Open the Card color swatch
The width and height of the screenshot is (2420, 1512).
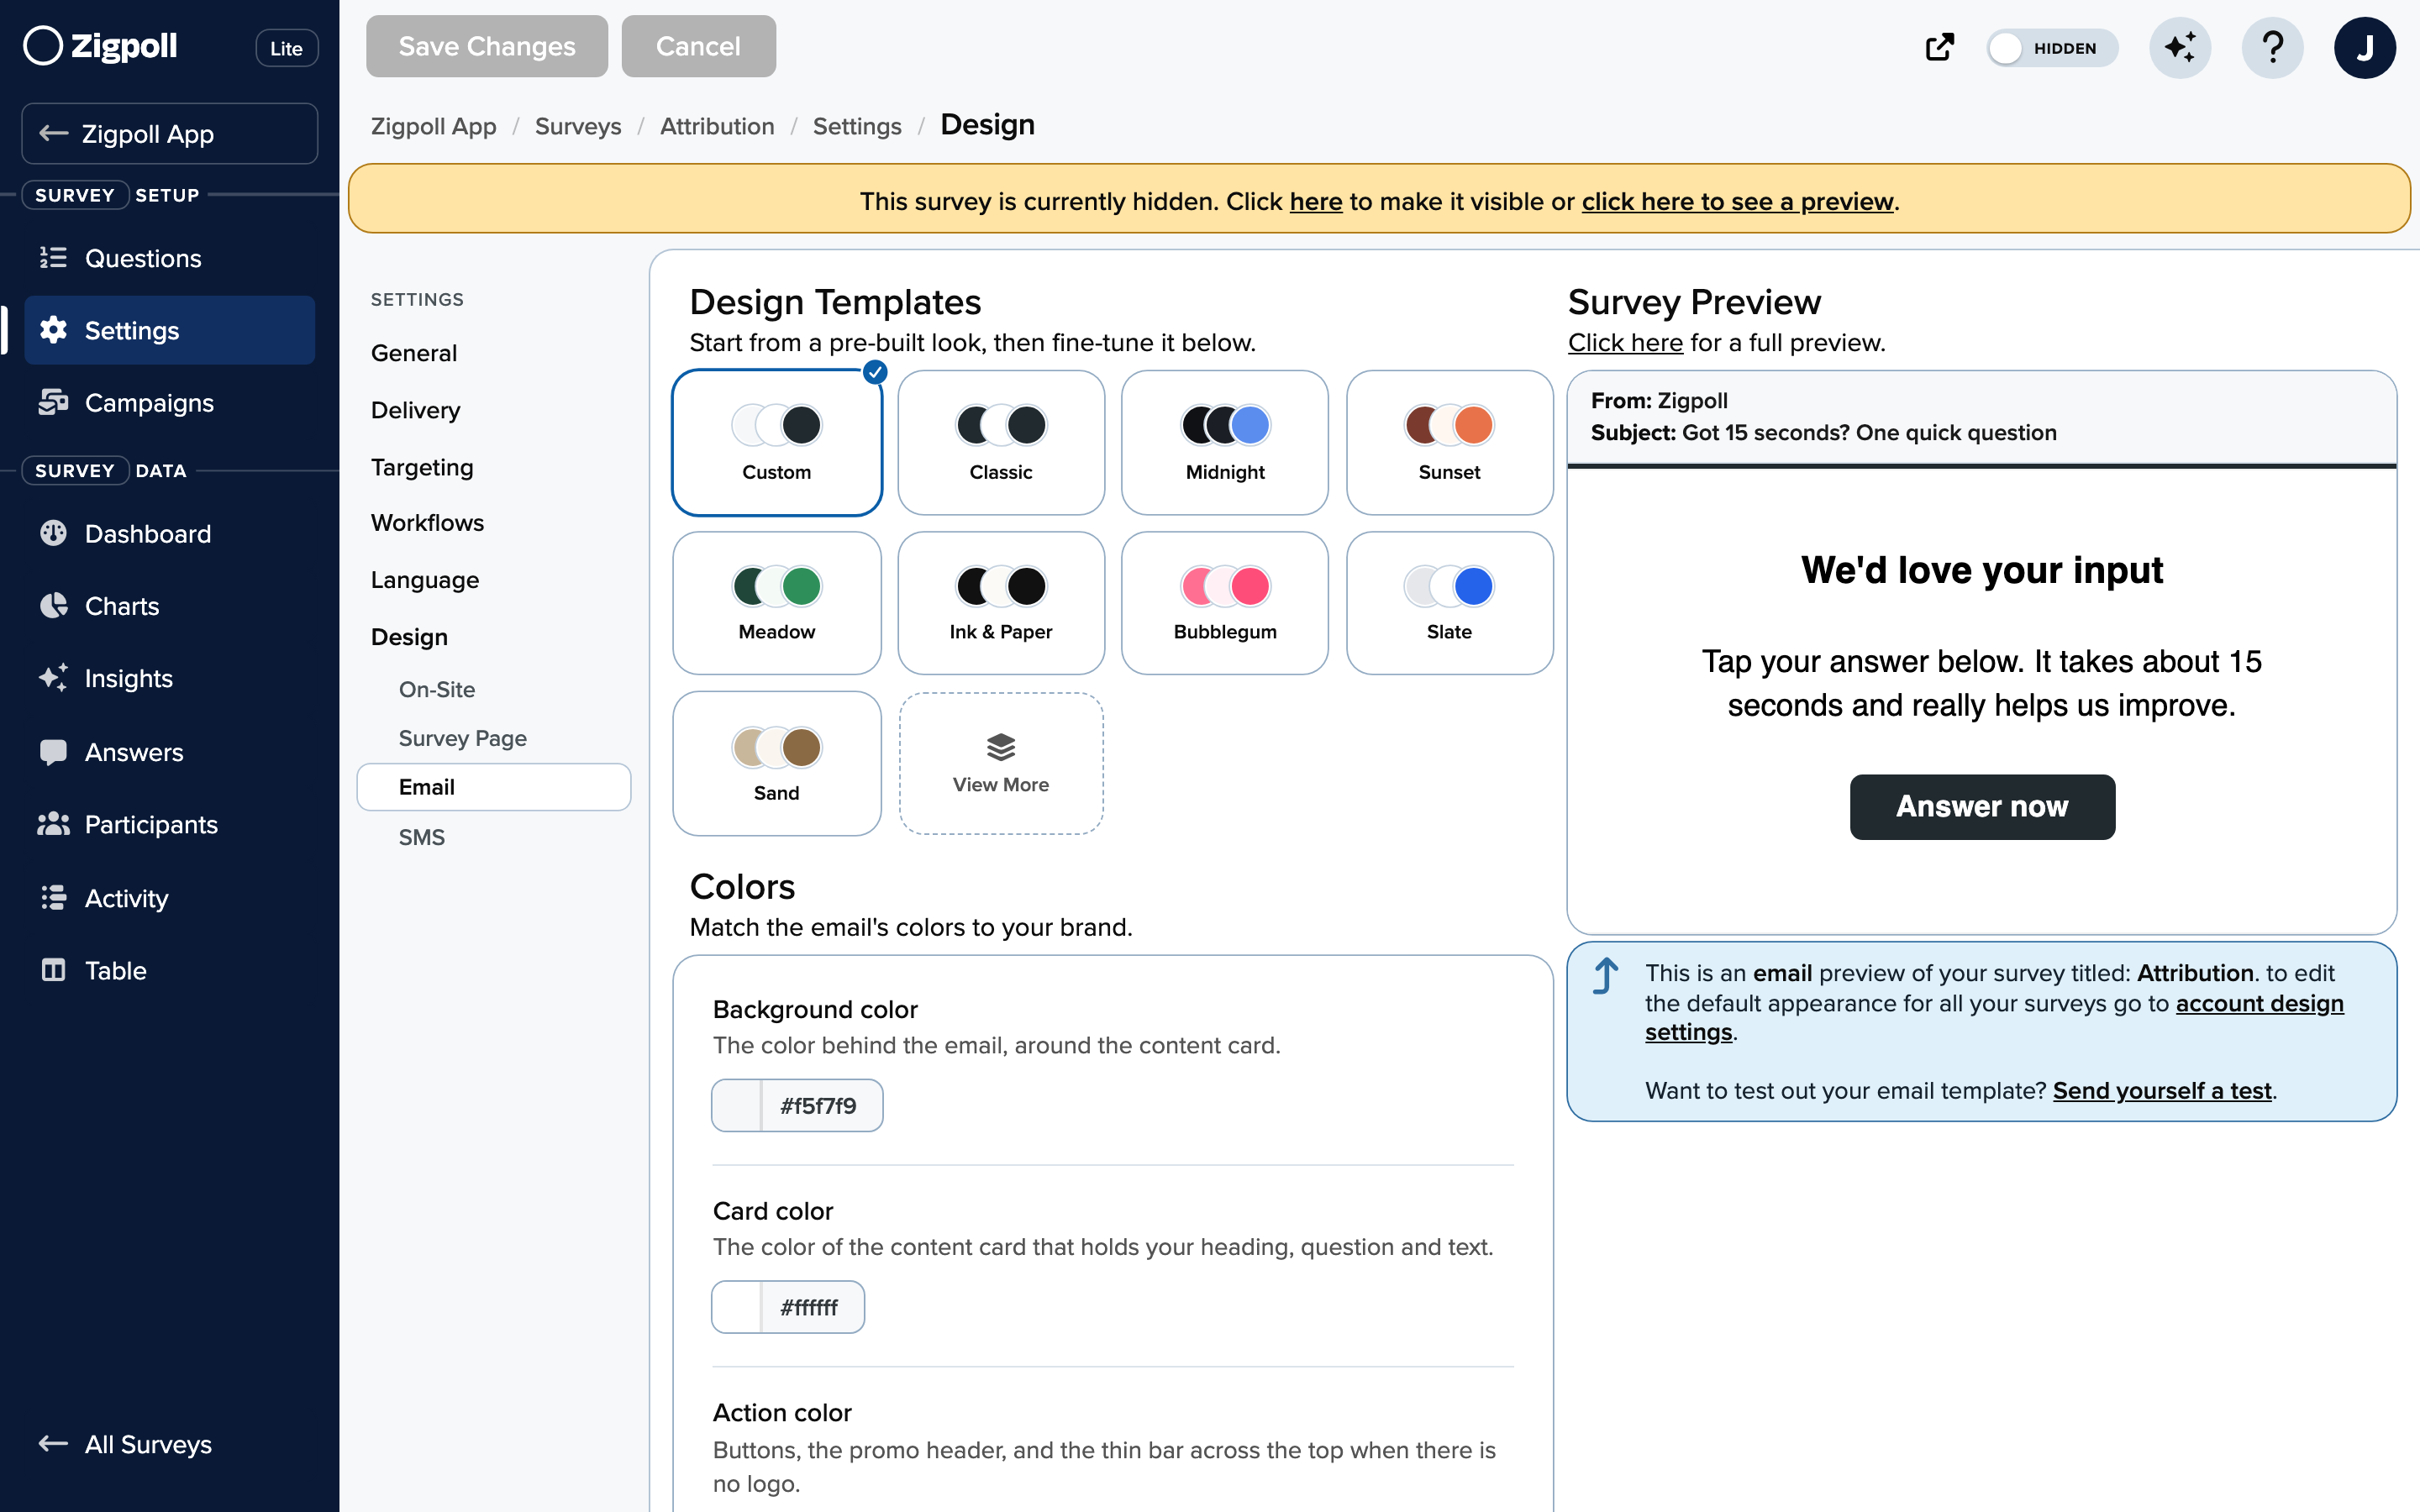click(737, 1307)
